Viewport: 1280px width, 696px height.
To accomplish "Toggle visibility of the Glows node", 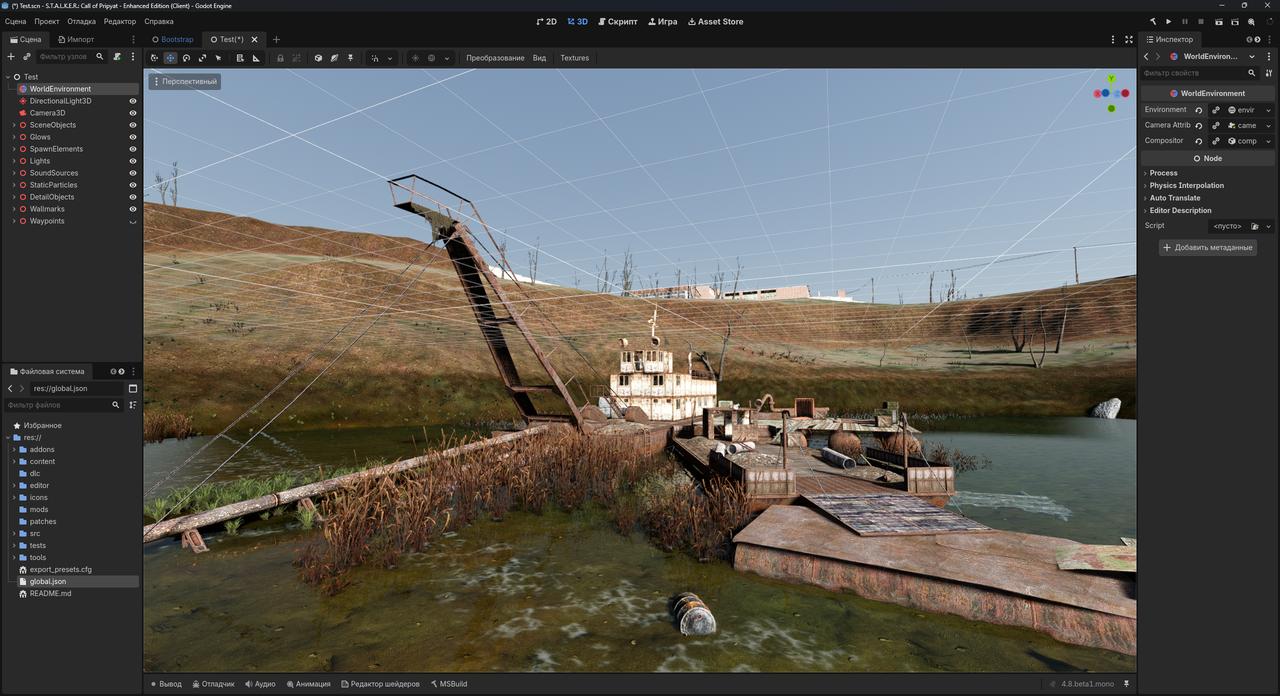I will [133, 137].
